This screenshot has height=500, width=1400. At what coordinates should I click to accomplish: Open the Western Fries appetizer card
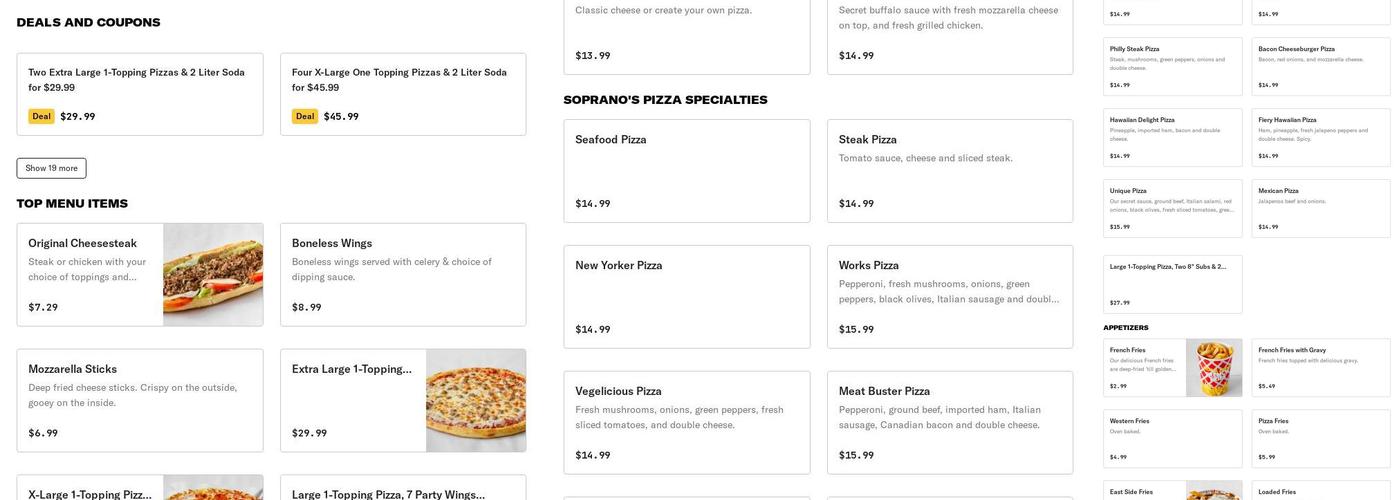coord(1172,438)
